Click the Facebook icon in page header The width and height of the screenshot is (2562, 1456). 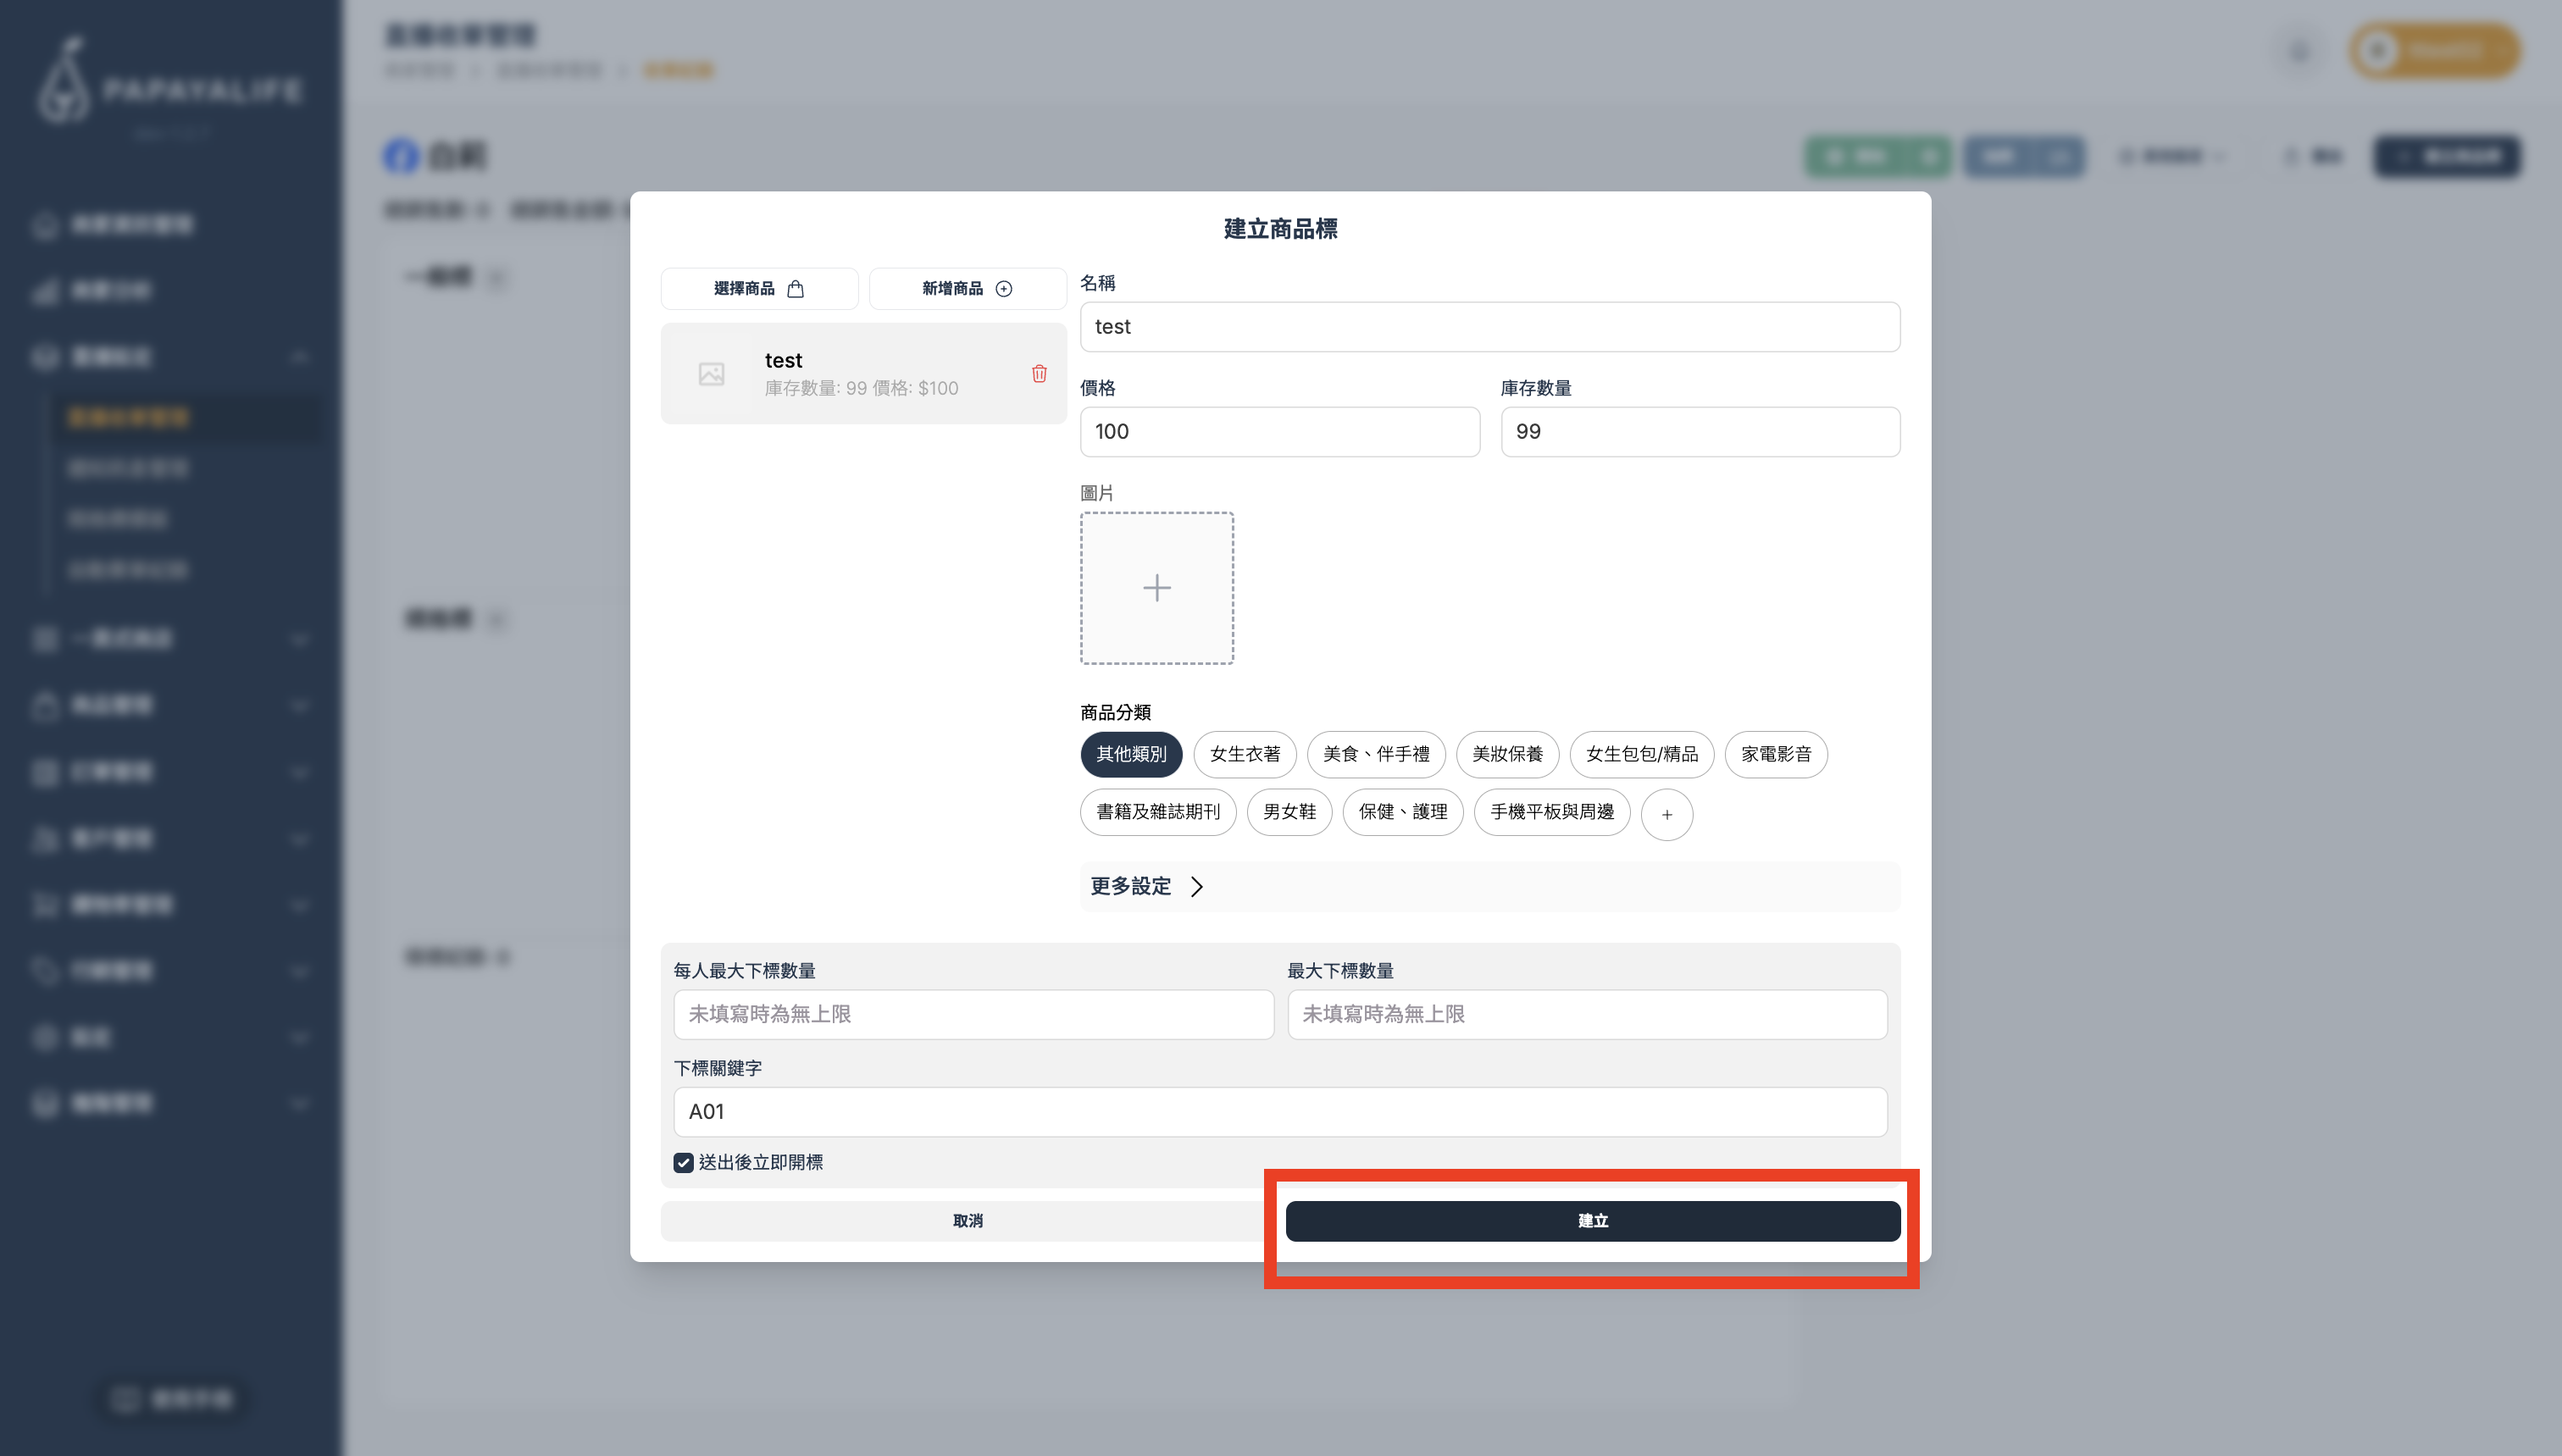[401, 156]
